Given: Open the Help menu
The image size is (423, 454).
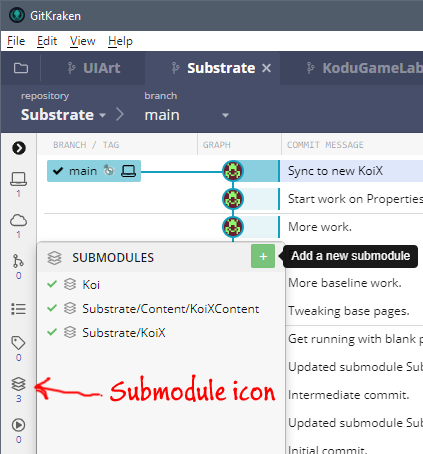Looking at the screenshot, I should pyautogui.click(x=120, y=41).
